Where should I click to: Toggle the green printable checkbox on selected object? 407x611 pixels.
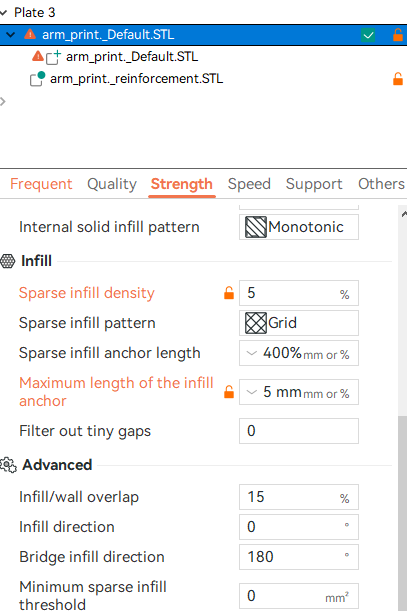click(368, 35)
